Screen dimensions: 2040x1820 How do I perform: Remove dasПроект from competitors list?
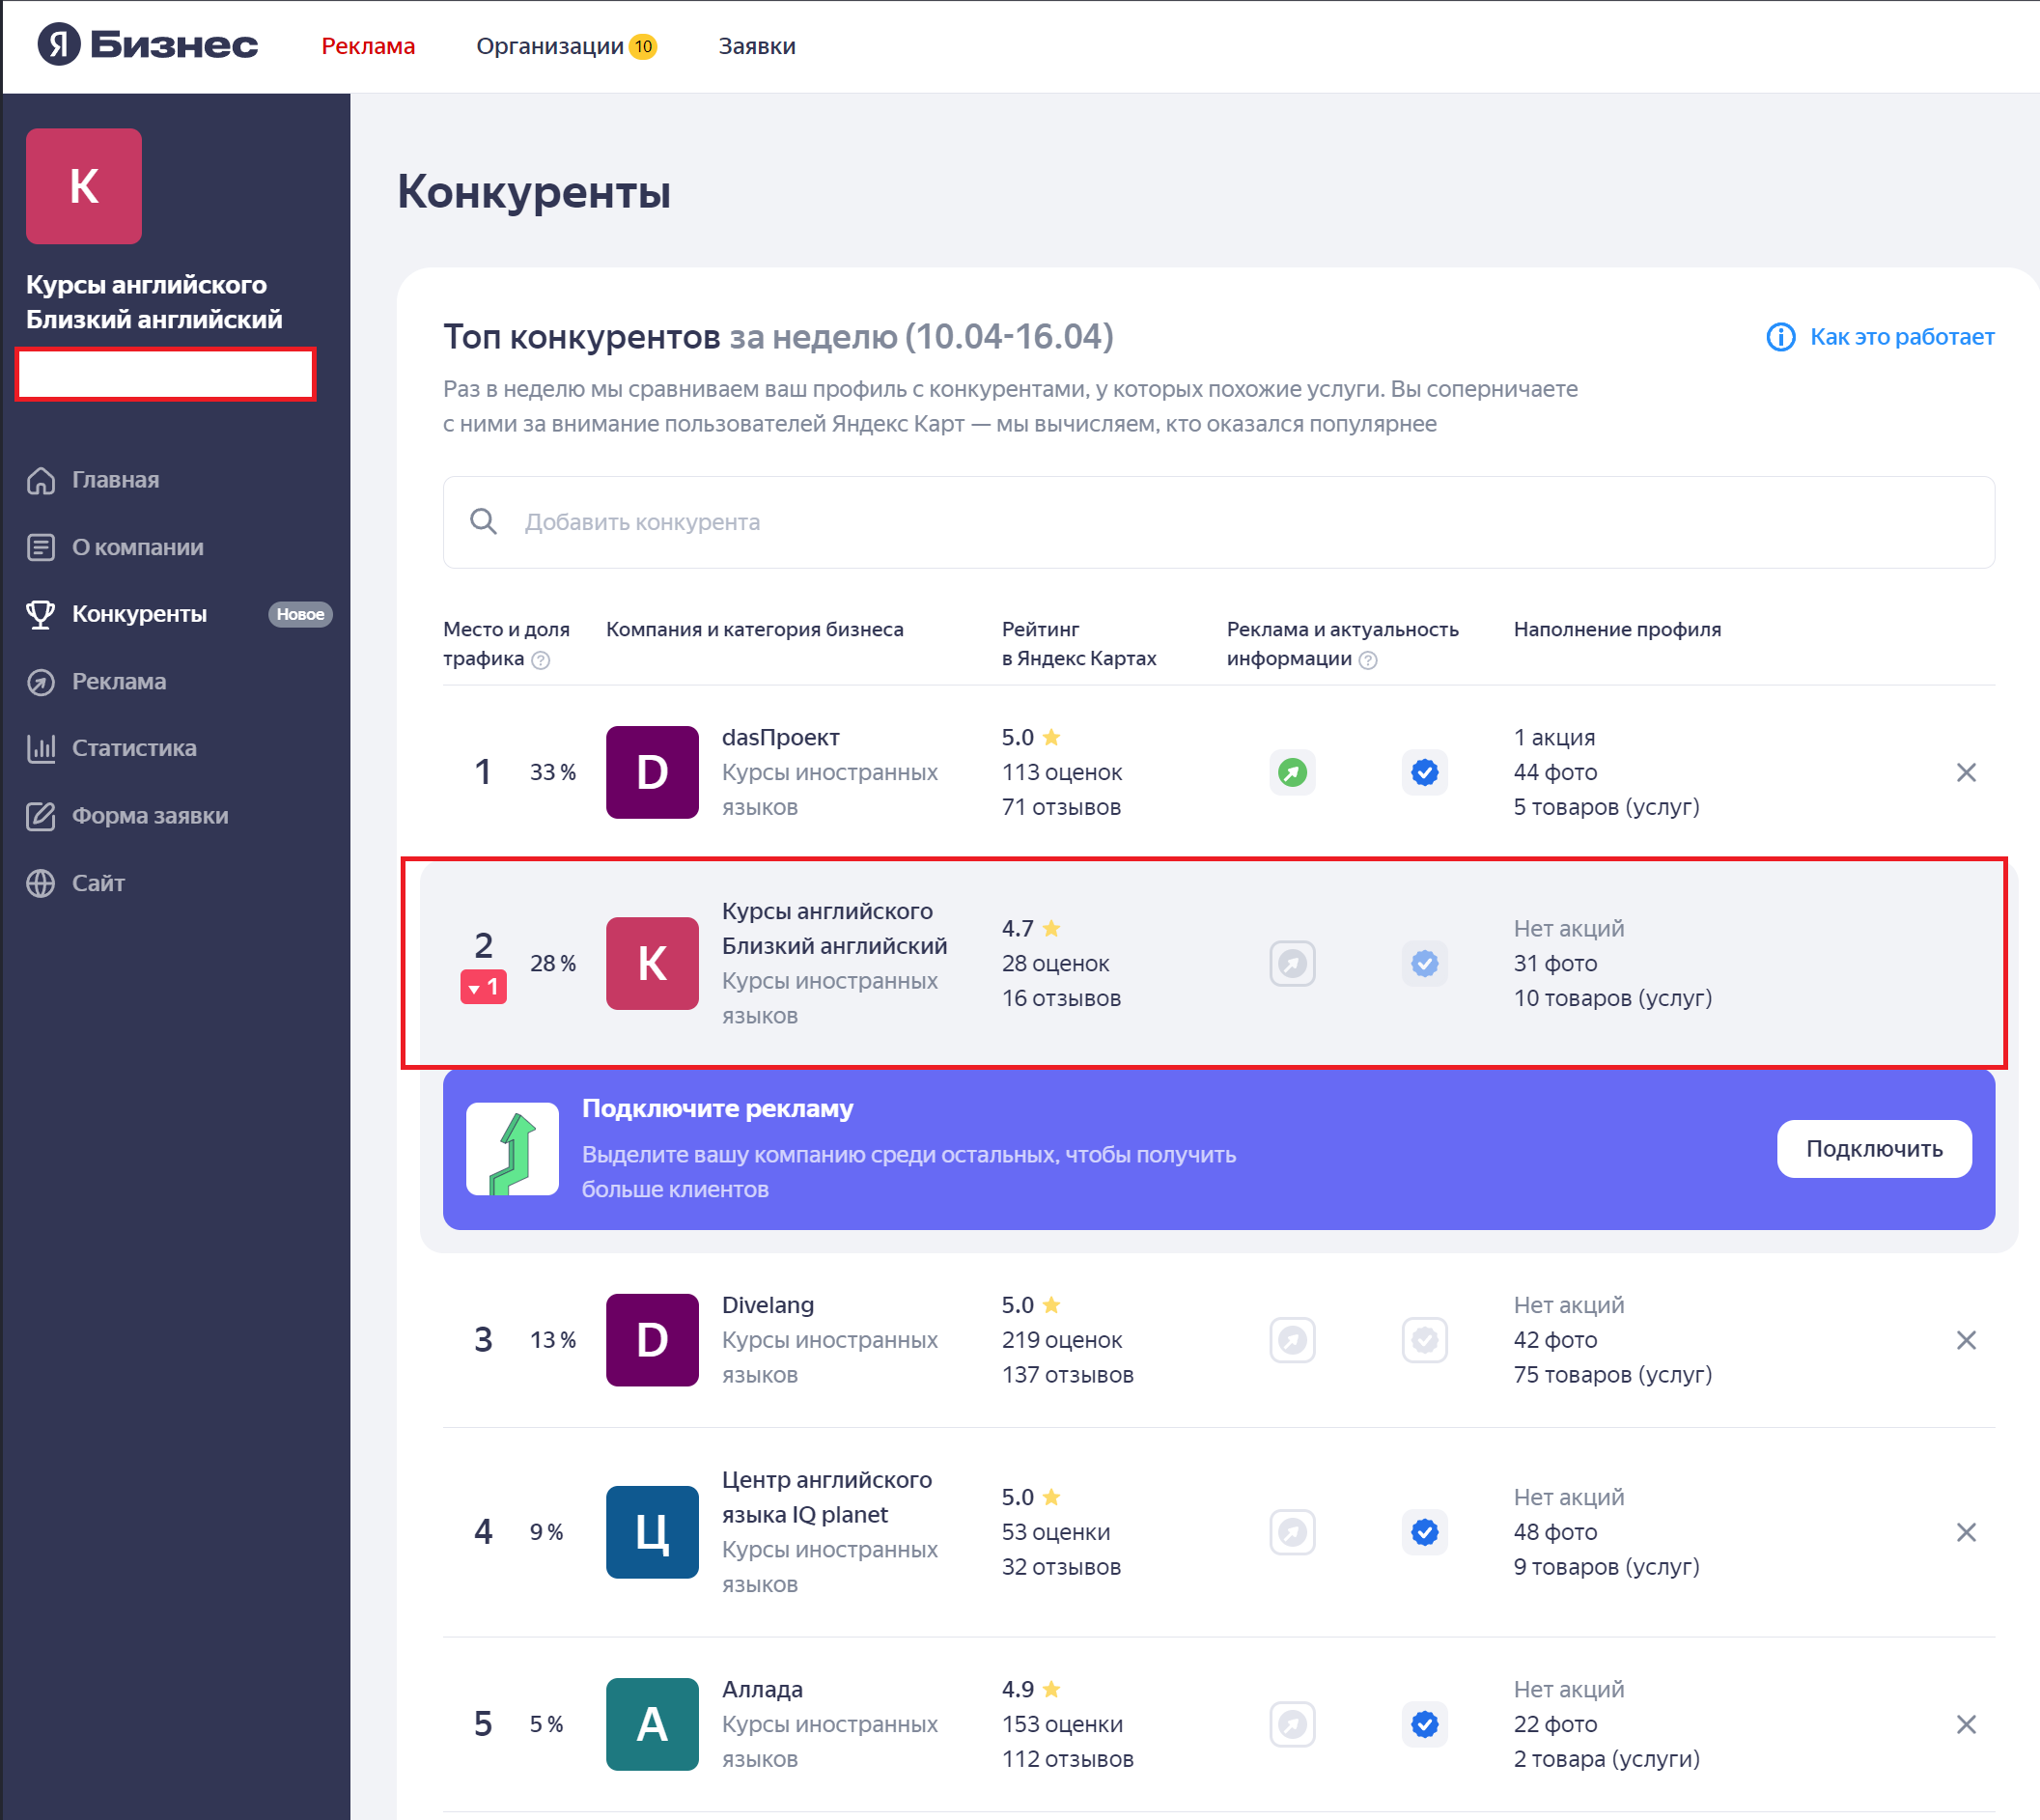point(1965,772)
